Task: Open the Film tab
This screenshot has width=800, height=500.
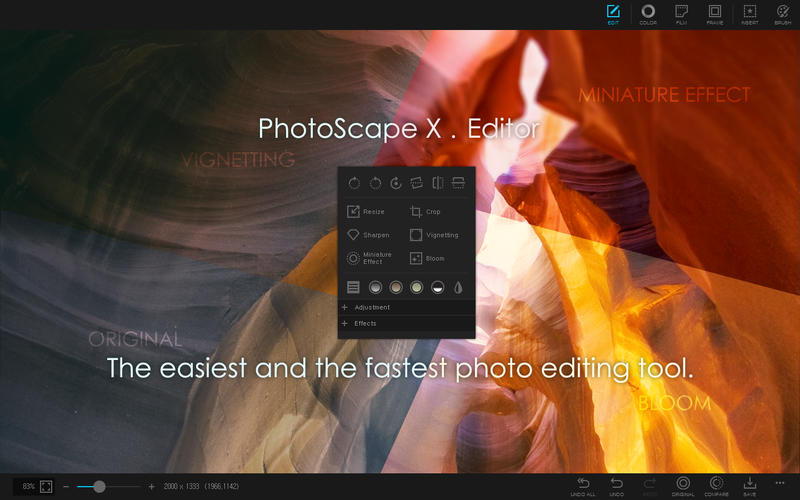Action: (x=681, y=14)
